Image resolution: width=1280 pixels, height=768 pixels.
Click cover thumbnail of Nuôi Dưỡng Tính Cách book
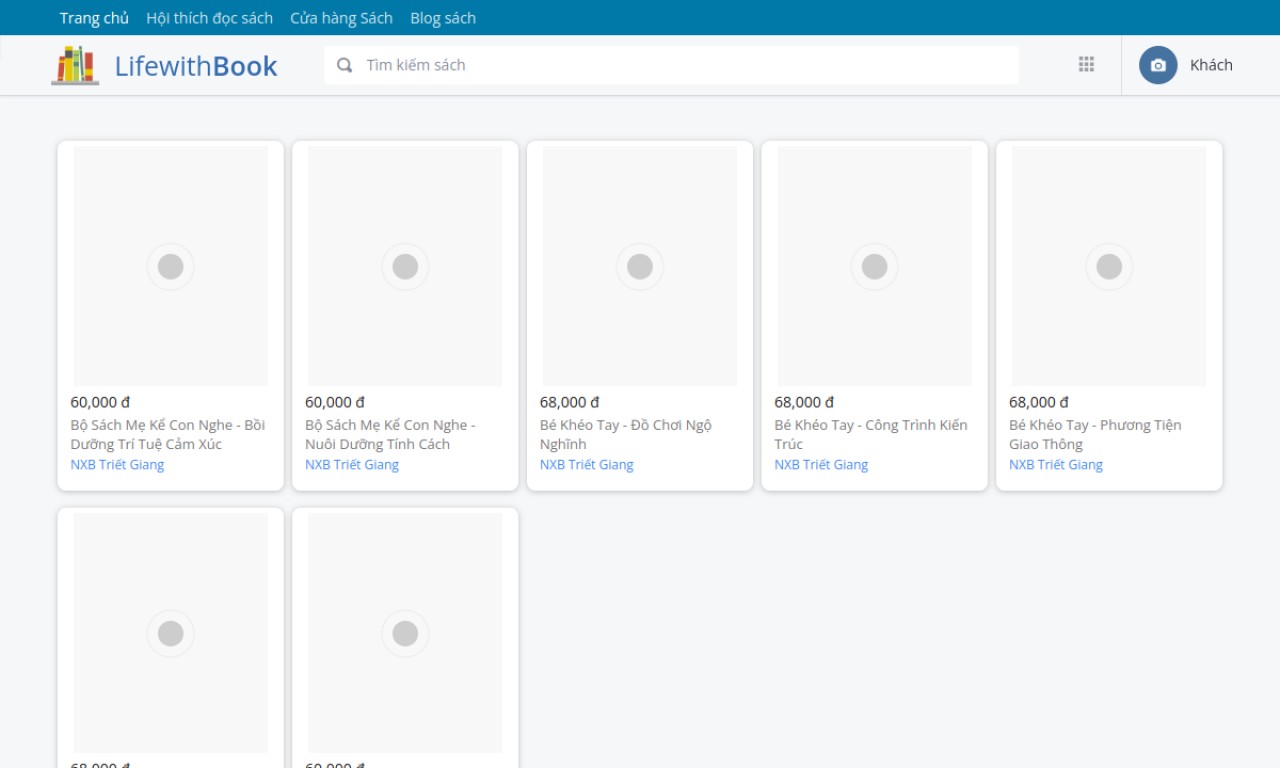pyautogui.click(x=405, y=266)
